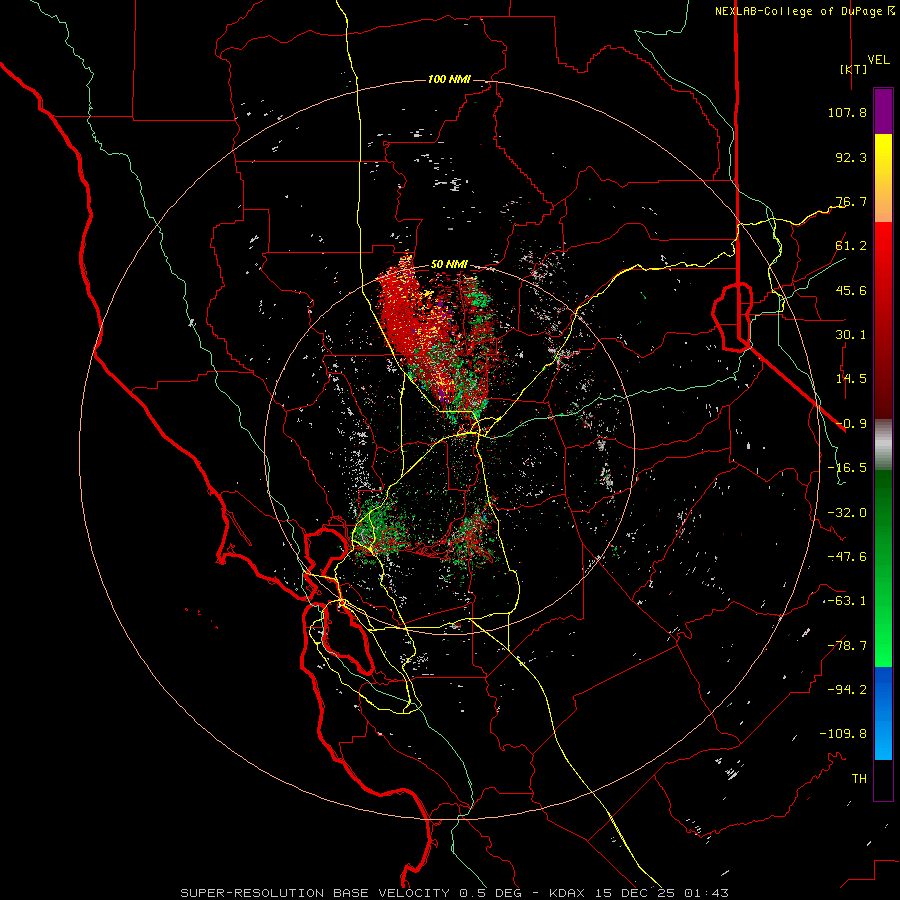This screenshot has width=900, height=900.
Task: Select the 14.5 velocity scale value
Action: (x=851, y=379)
